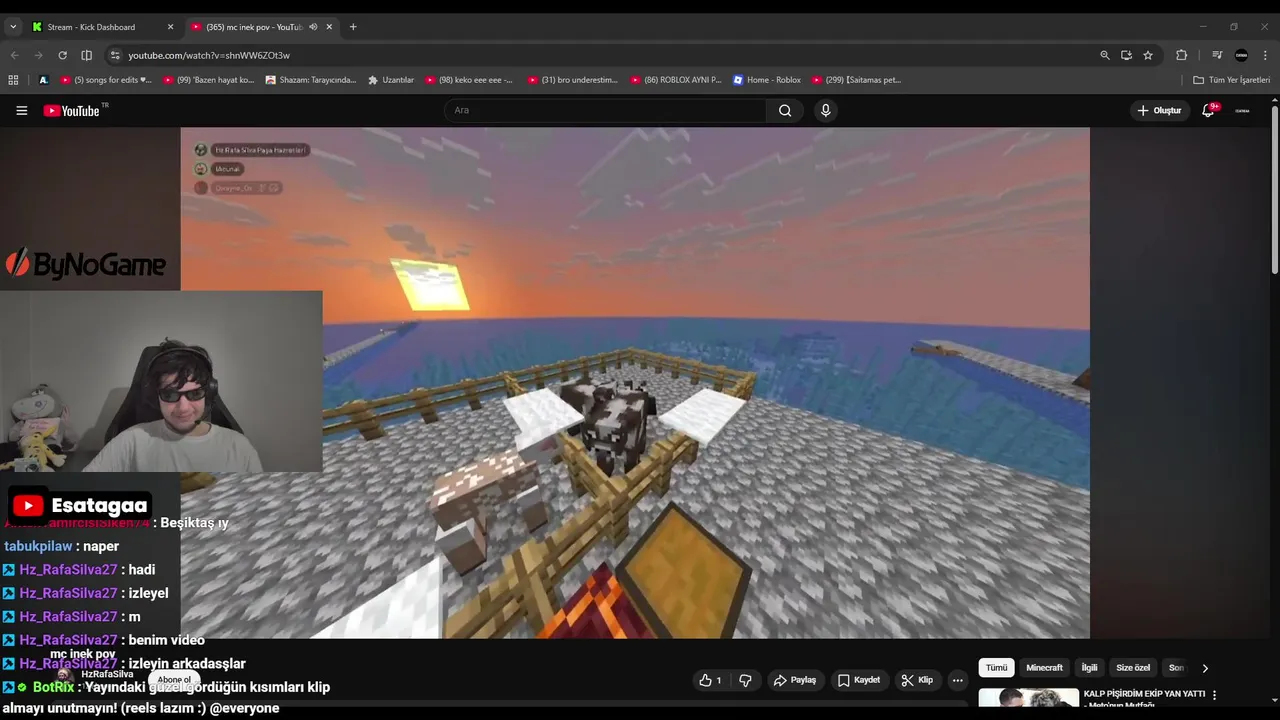Click the install/cast icon in address bar
This screenshot has height=720, width=1280.
click(1126, 55)
